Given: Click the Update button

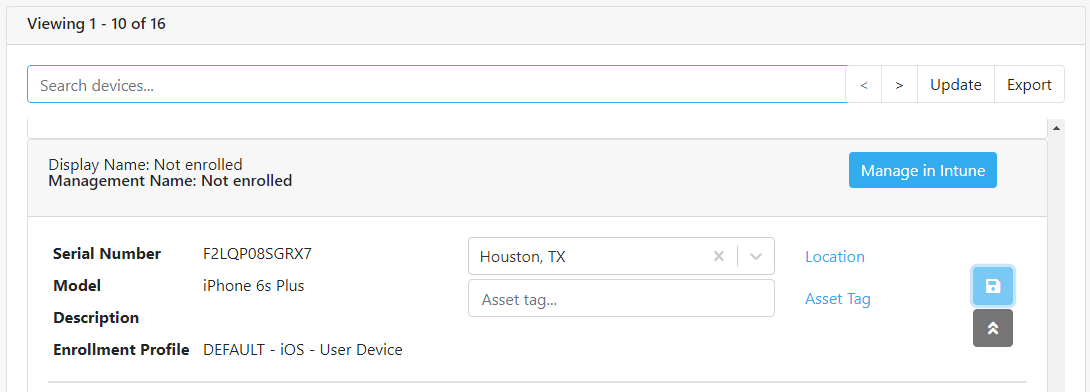Looking at the screenshot, I should point(956,85).
